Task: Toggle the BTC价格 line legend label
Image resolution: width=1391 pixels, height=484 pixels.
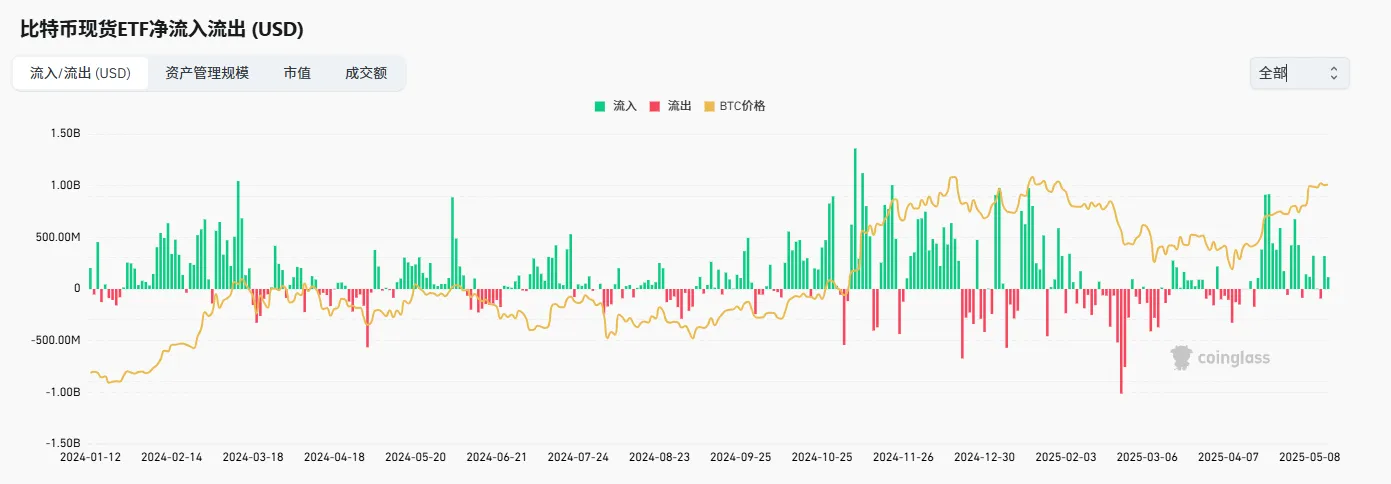Action: [x=743, y=106]
